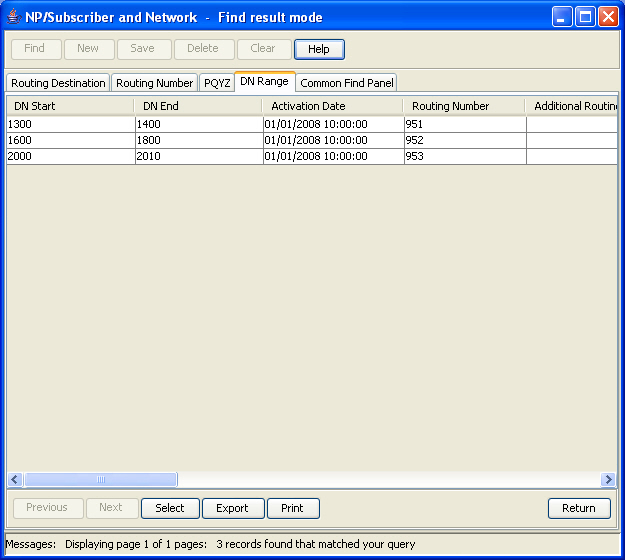Open the PQYZ tab
625x560 pixels.
(x=217, y=83)
